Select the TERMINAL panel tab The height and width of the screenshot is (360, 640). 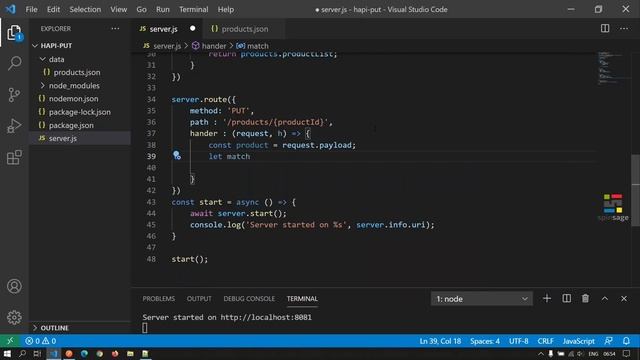point(302,299)
